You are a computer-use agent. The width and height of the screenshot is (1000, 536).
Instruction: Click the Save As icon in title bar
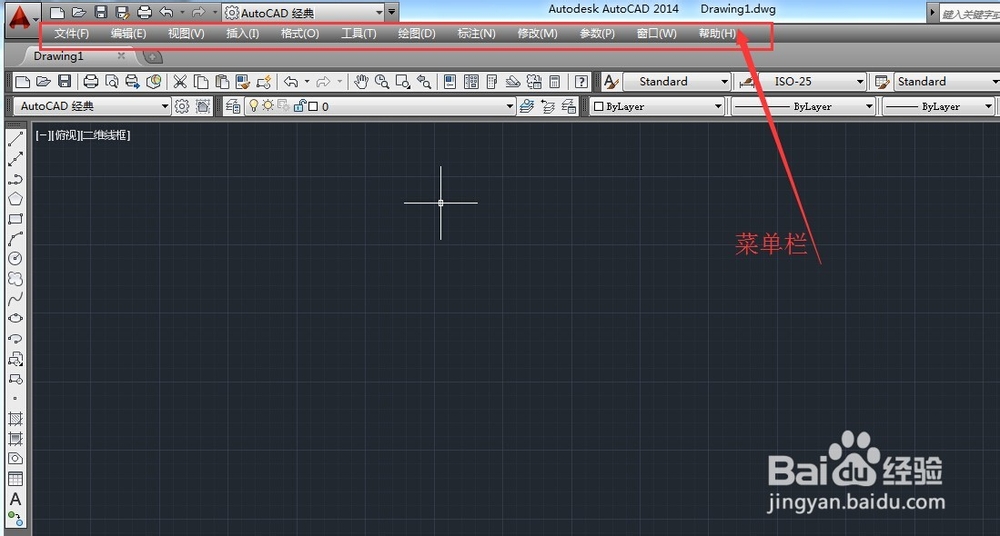122,12
